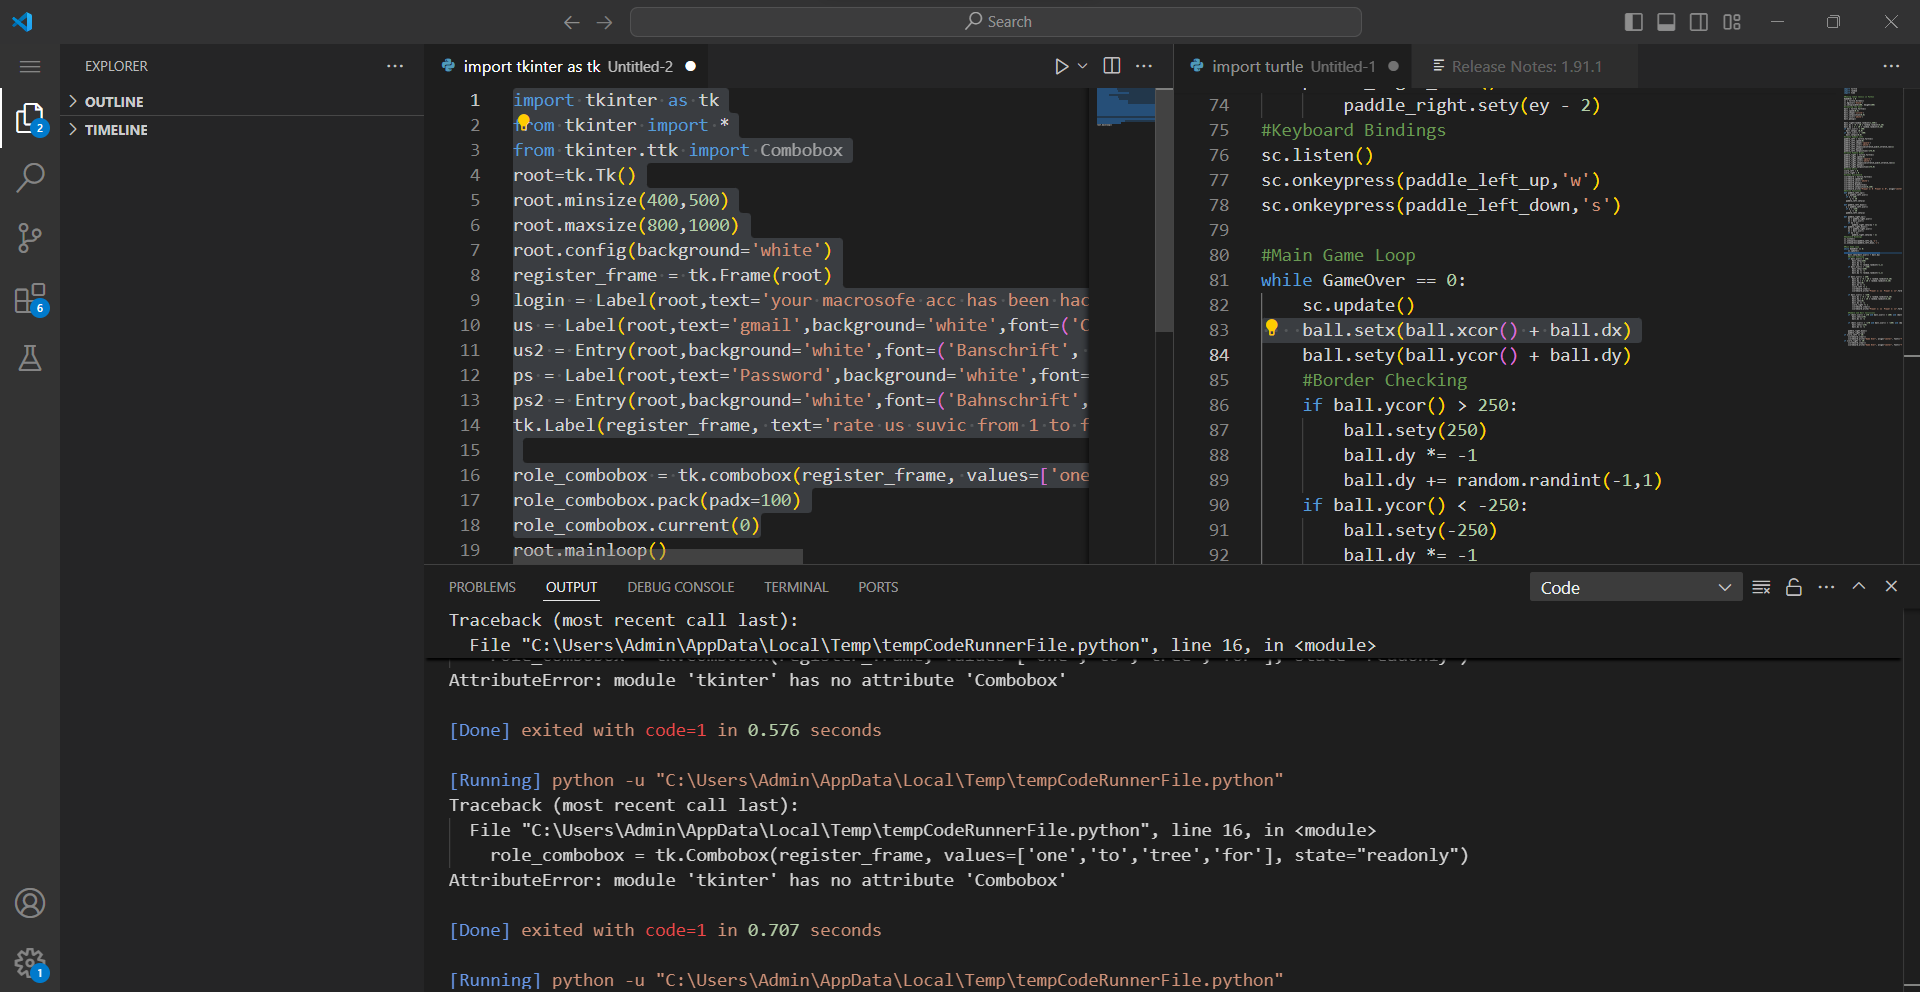
Task: Show code actions lightbulb on line 2
Action: pos(523,123)
